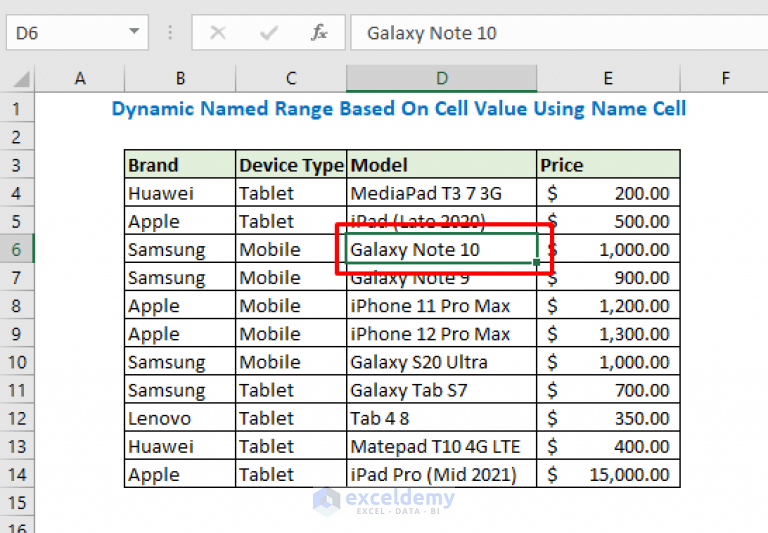The height and width of the screenshot is (533, 768).
Task: Select the 1,300.00 price cell
Action: (608, 334)
